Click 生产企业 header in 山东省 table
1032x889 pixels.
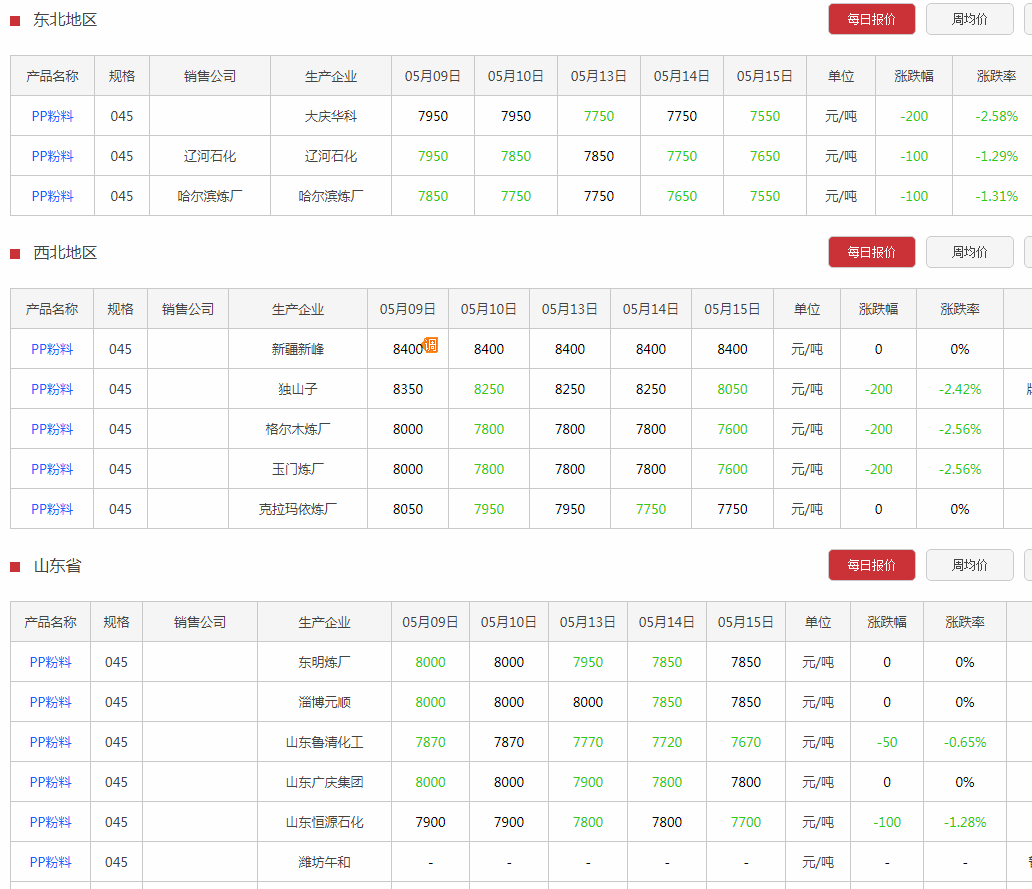pyautogui.click(x=324, y=622)
